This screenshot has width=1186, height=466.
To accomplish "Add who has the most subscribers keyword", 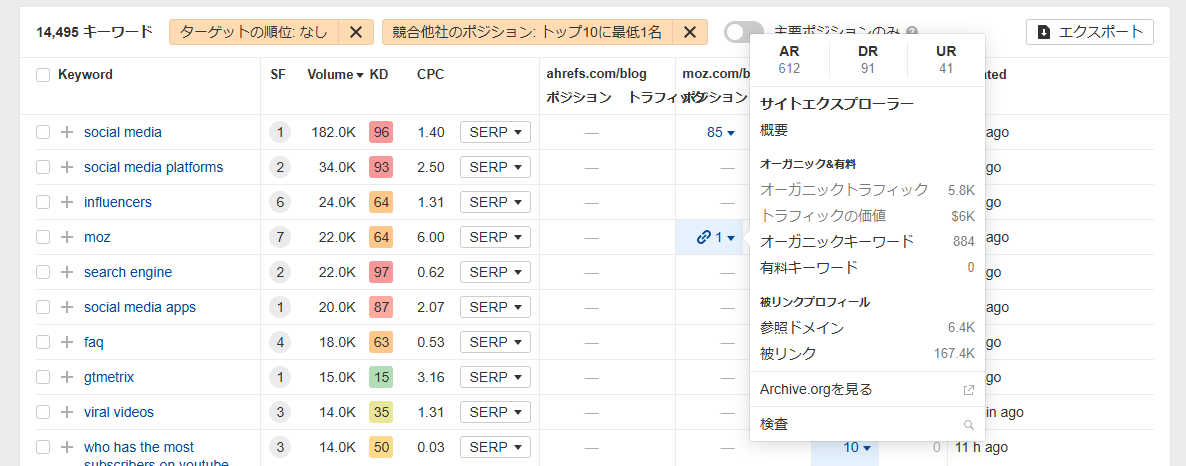I will pyautogui.click(x=67, y=447).
